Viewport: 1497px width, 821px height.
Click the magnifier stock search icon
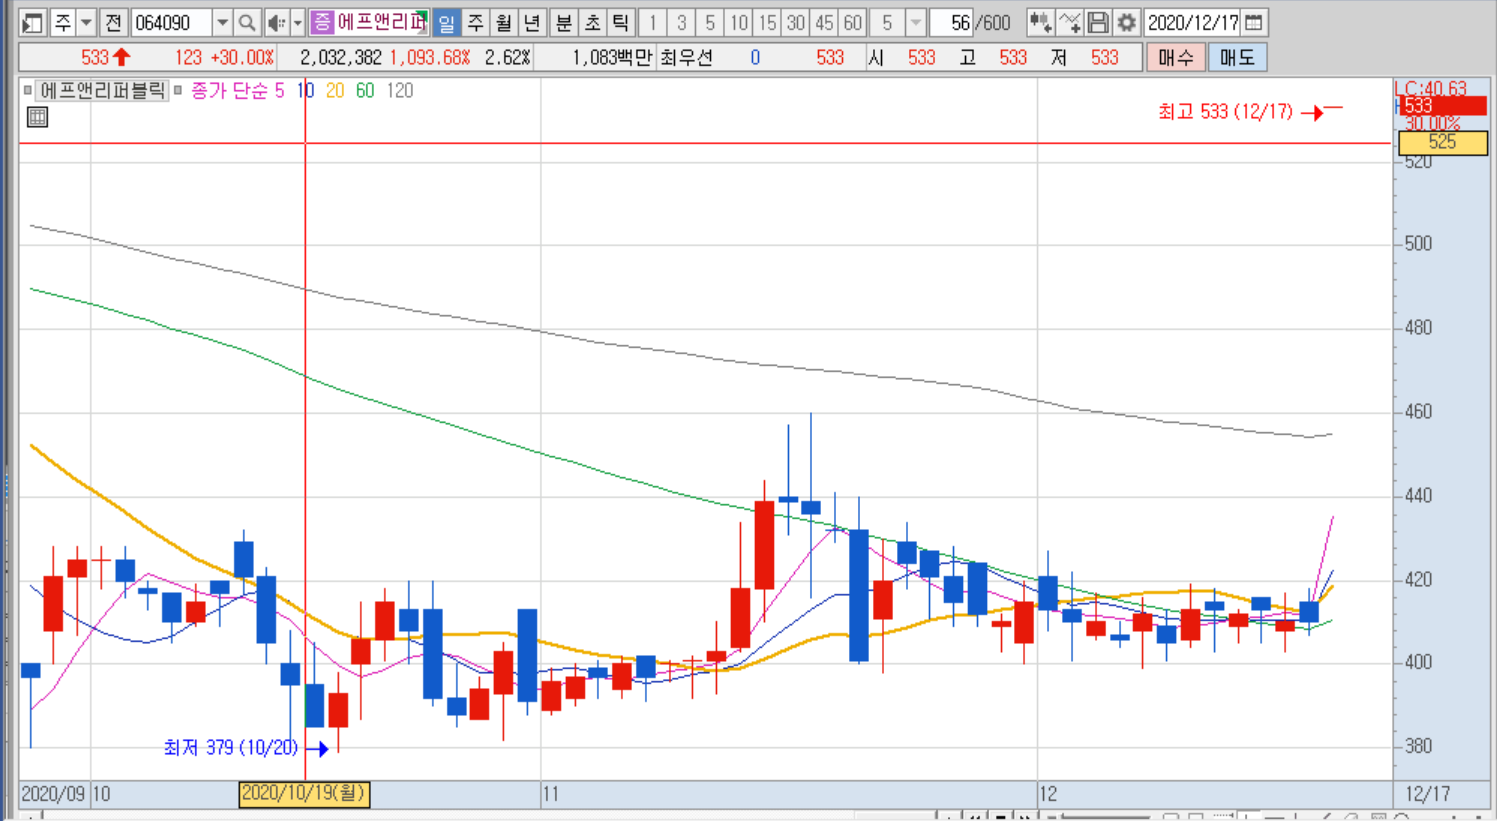click(247, 22)
